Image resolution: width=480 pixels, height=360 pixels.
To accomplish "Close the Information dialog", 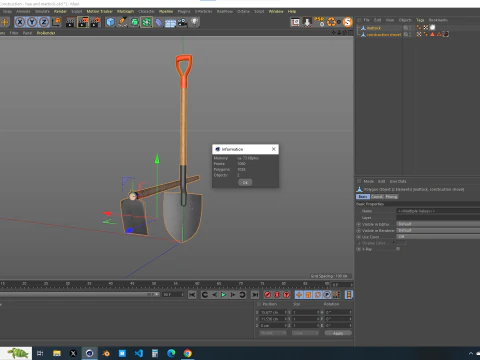I will pos(274,149).
